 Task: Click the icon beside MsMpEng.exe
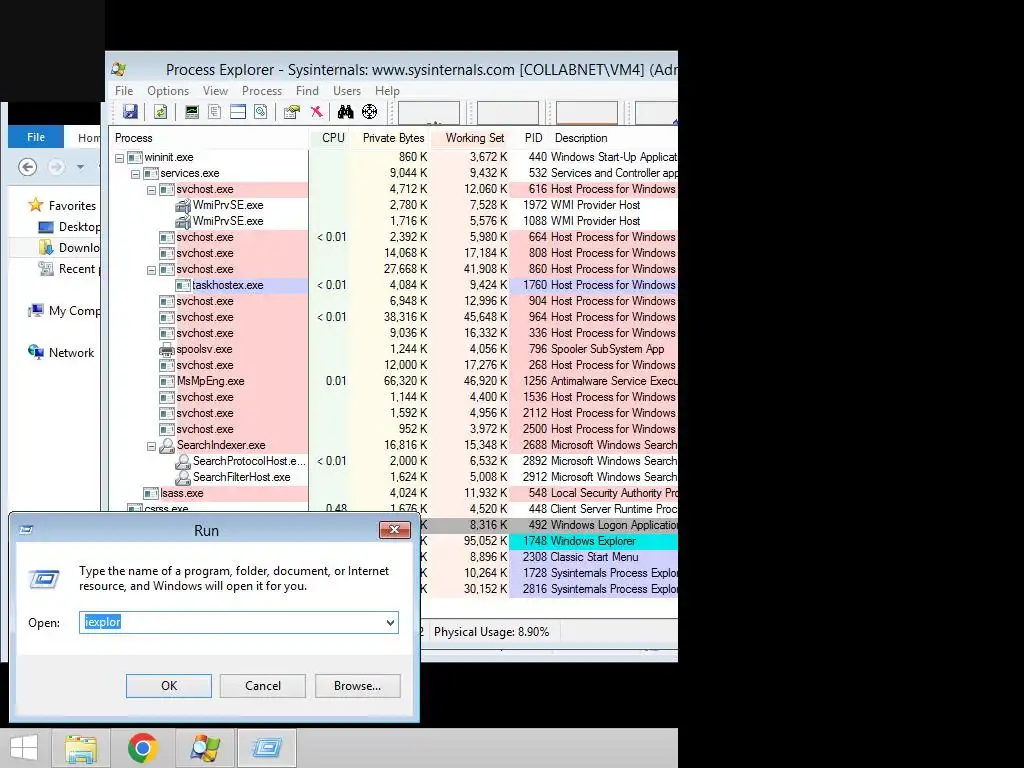coord(167,381)
